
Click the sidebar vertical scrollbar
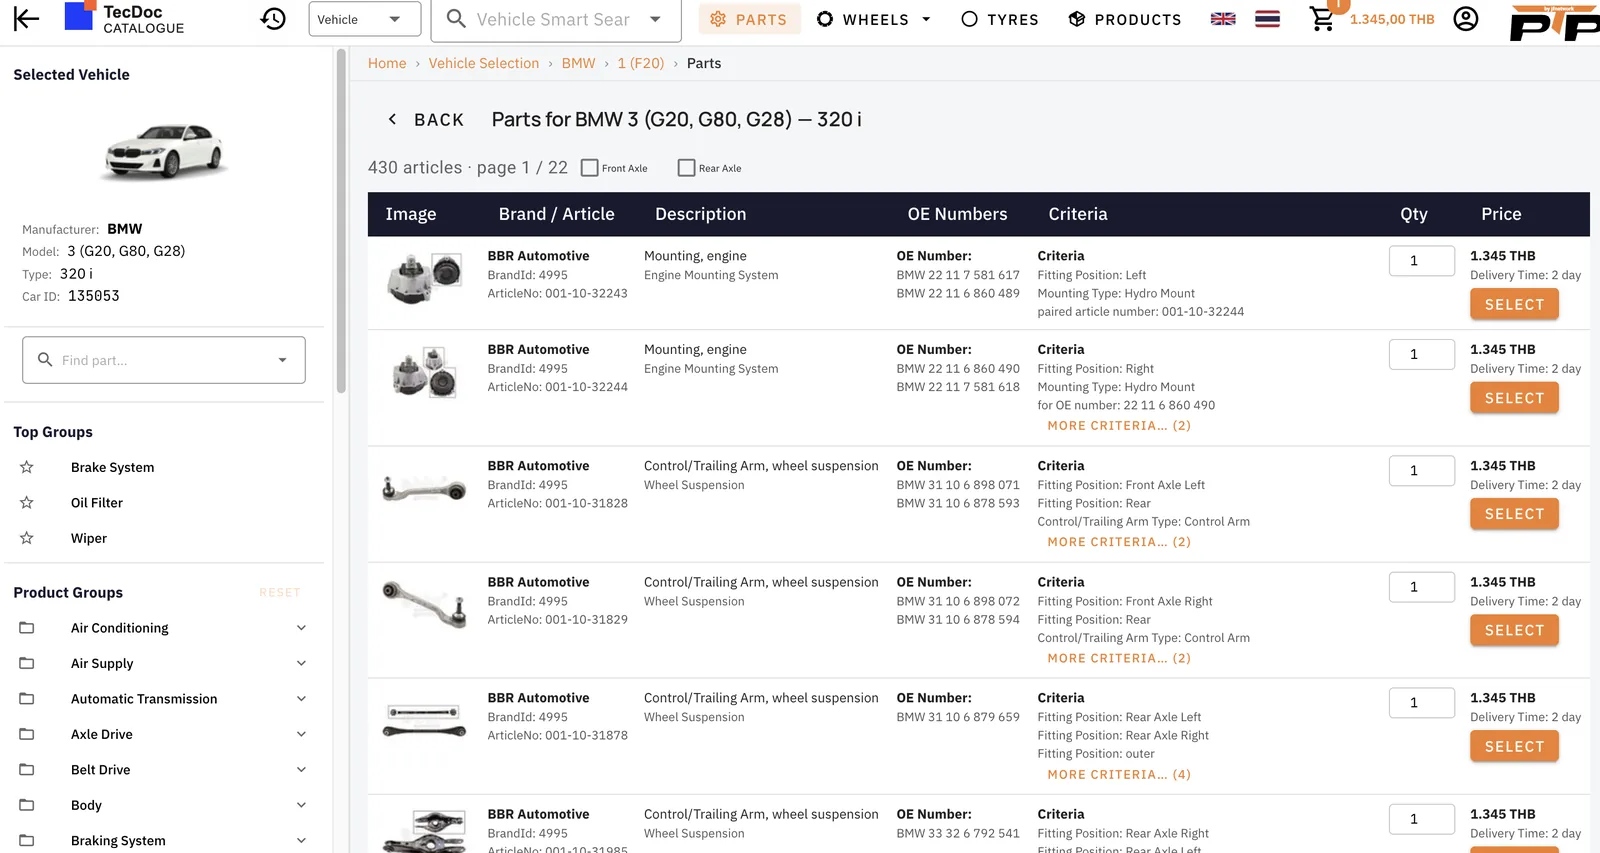(x=341, y=220)
